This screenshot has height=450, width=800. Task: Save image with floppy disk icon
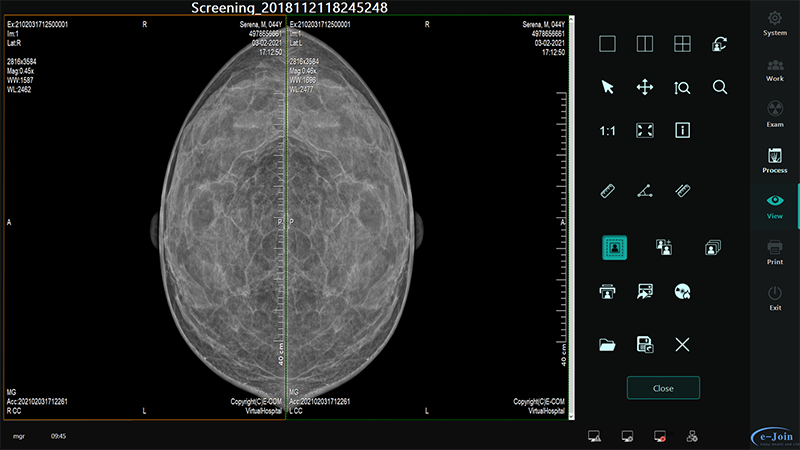point(645,344)
